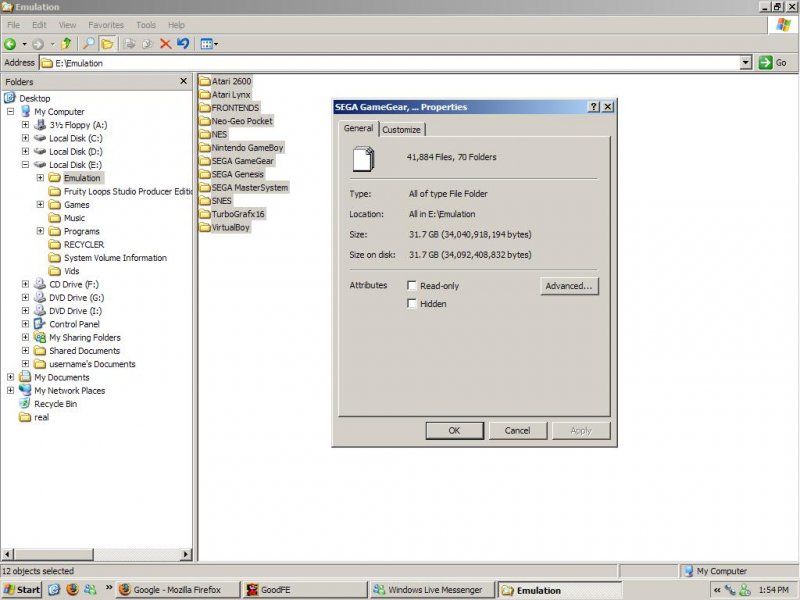Select the TurboGrafx16 folder icon
Viewport: 800px width, 600px height.
(205, 214)
